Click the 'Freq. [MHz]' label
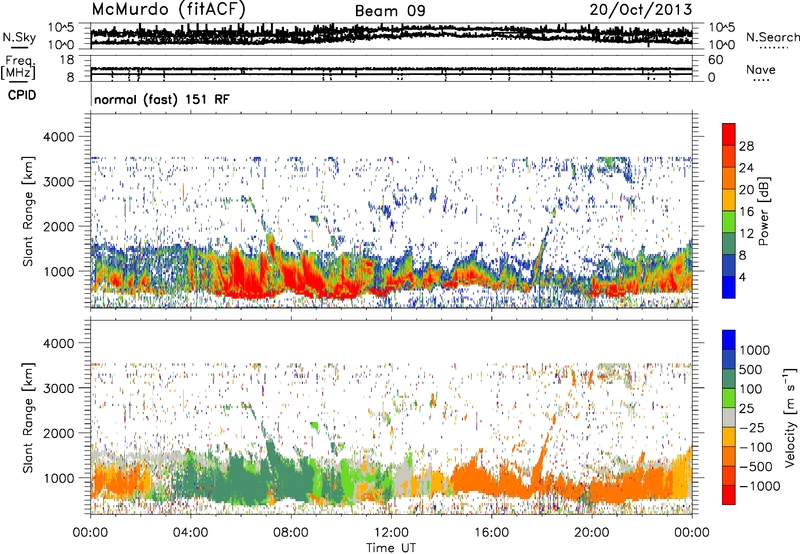This screenshot has height=554, width=800. tap(19, 68)
